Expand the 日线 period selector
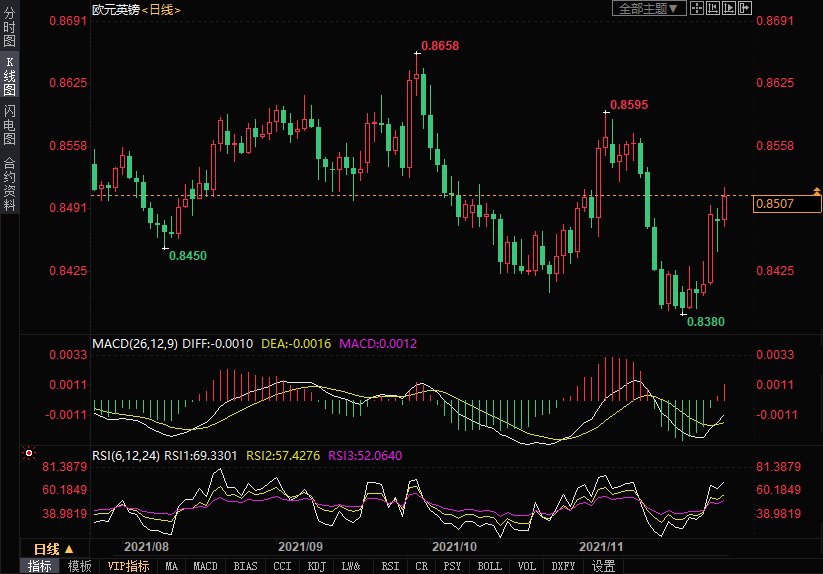Viewport: 823px width, 574px height. [x=54, y=549]
